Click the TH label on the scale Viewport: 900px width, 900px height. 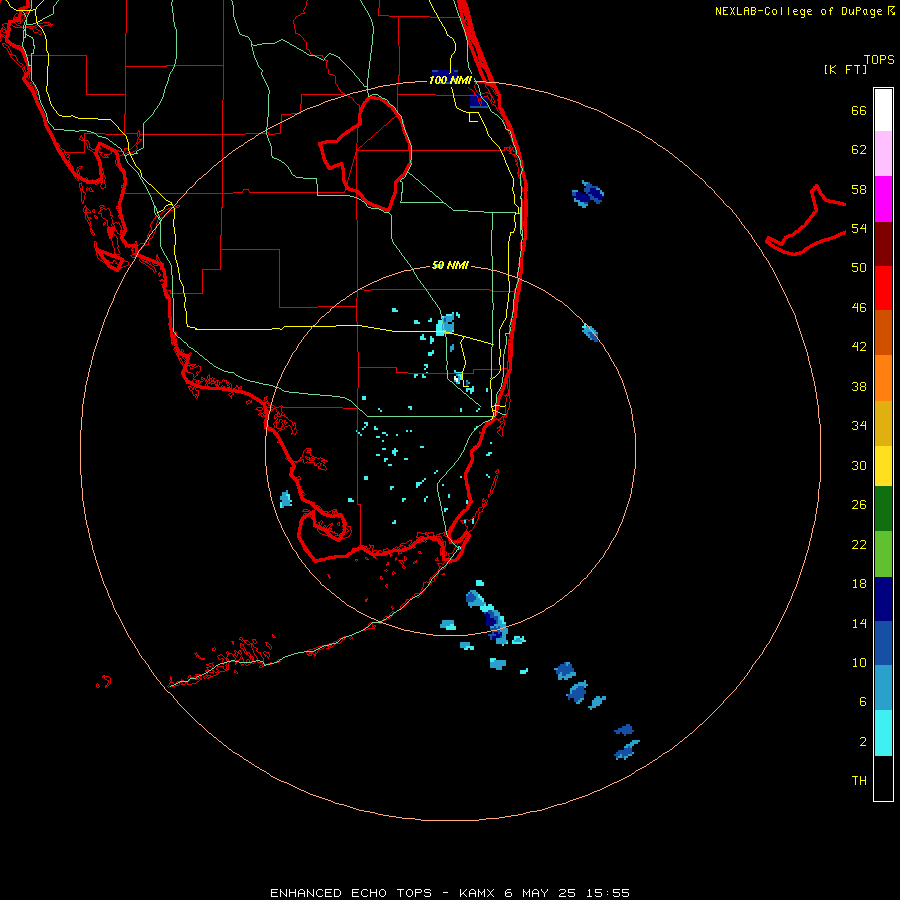(859, 781)
